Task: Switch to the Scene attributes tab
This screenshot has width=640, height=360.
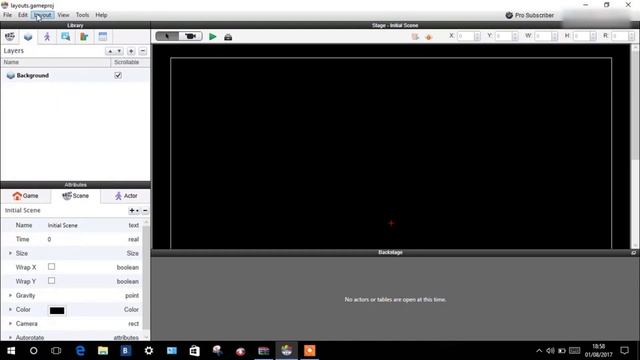Action: [76, 196]
